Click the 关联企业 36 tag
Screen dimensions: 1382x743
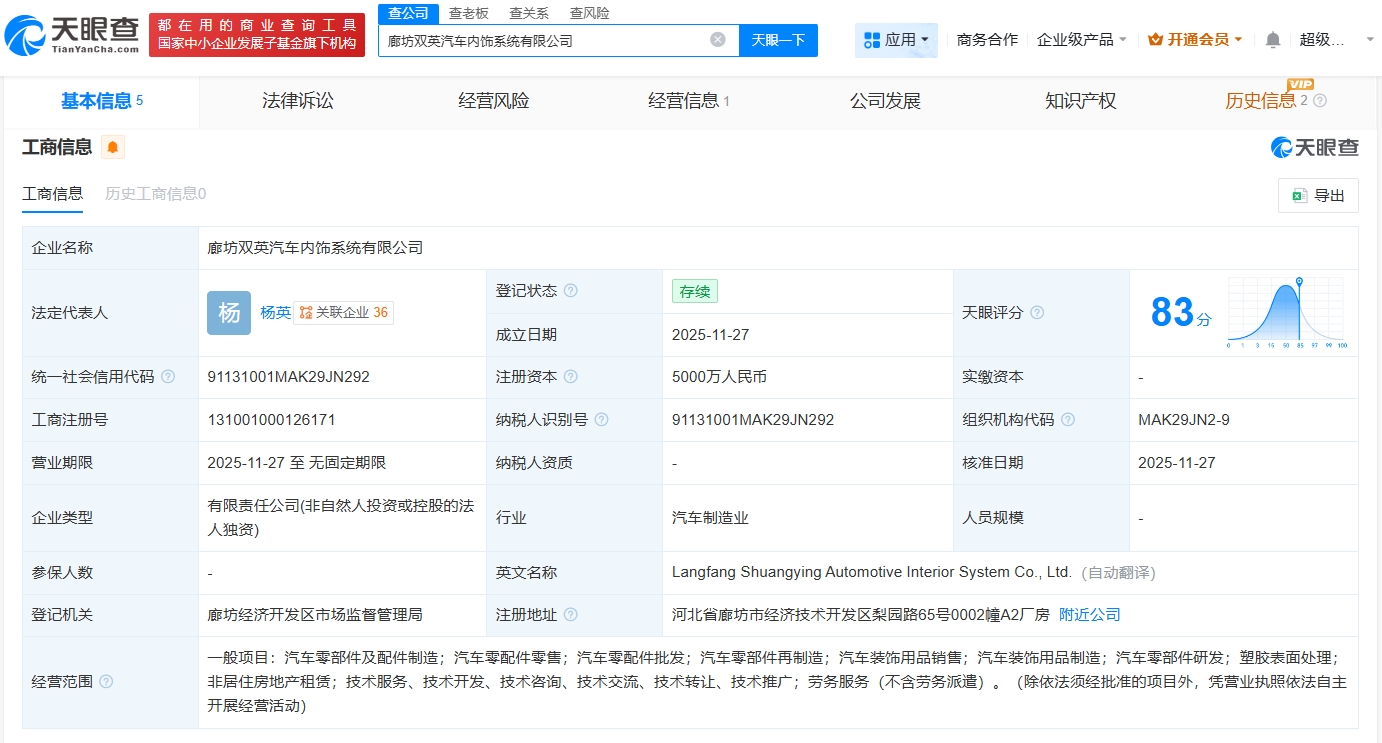pyautogui.click(x=343, y=313)
